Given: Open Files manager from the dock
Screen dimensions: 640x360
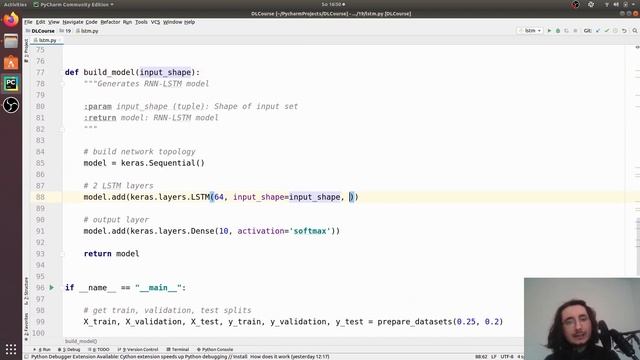Looking at the screenshot, I should (x=11, y=41).
